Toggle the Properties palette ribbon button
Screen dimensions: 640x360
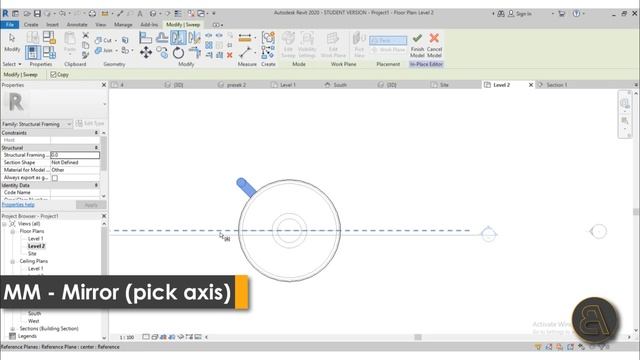click(33, 53)
